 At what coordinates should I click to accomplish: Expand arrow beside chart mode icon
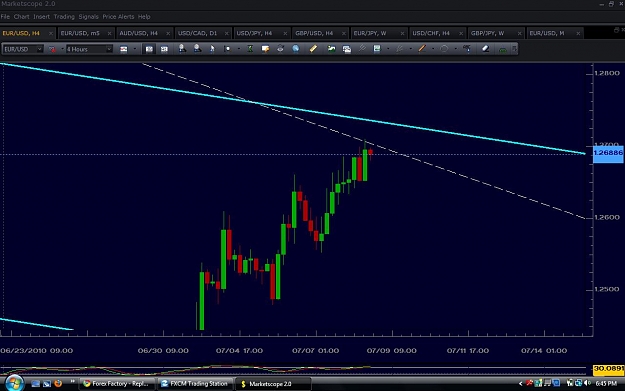pyautogui.click(x=135, y=49)
